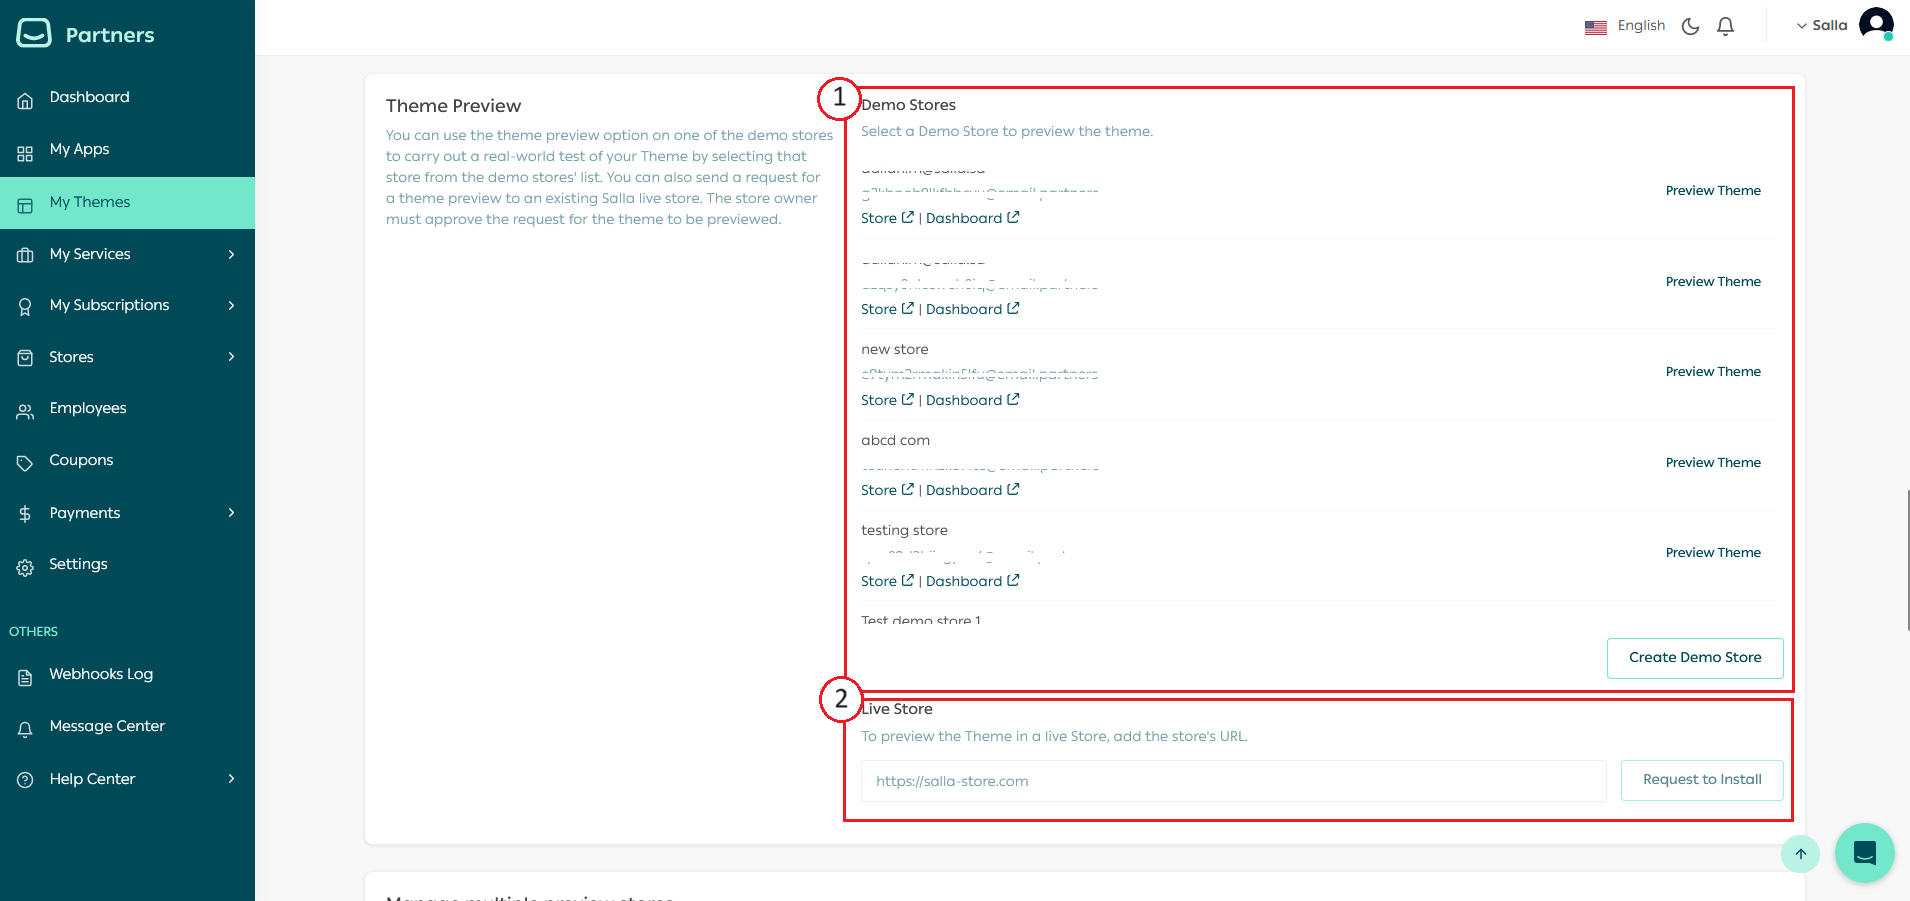1910x901 pixels.
Task: Click the Help Center question icon
Action: pos(25,780)
